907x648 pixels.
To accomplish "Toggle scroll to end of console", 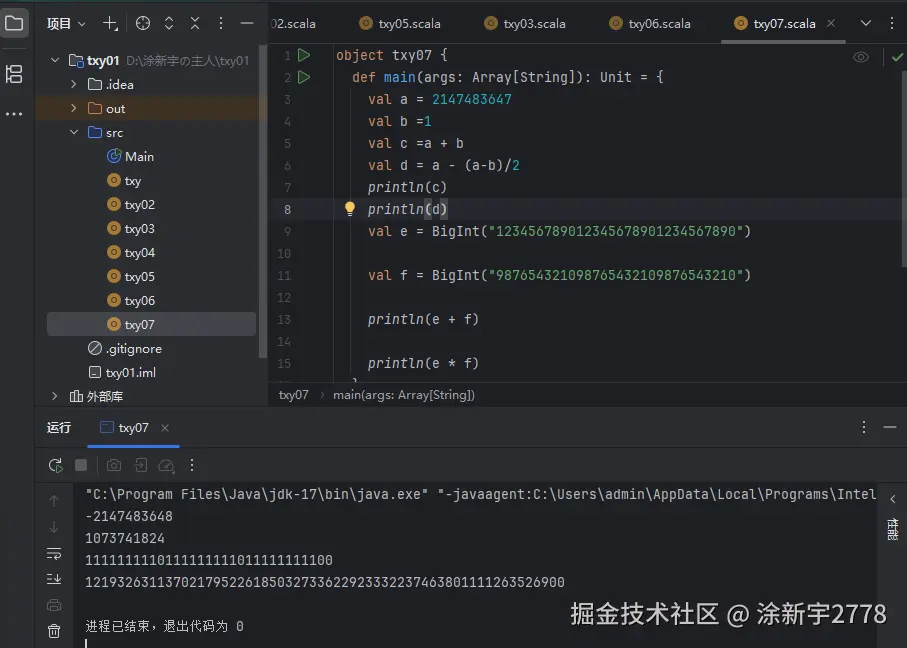I will [54, 579].
